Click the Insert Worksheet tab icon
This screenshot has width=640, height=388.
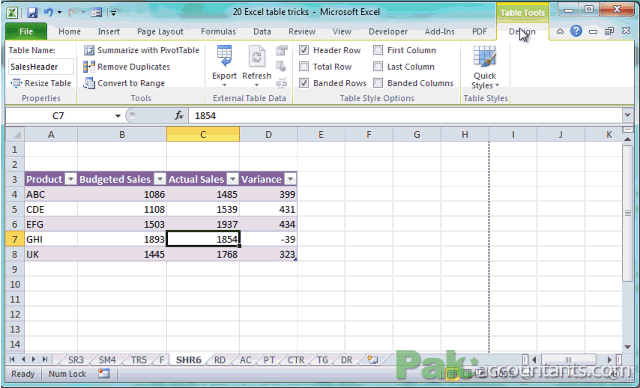(372, 360)
